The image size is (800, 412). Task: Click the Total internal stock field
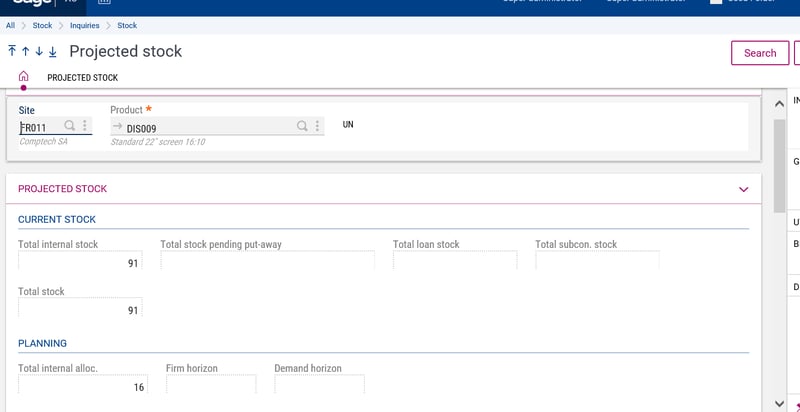point(80,262)
